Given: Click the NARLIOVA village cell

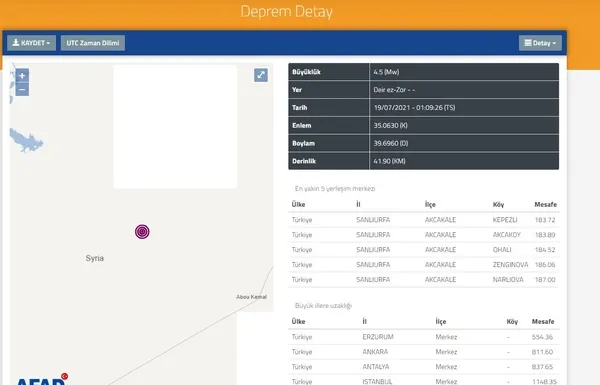Looking at the screenshot, I should pos(508,280).
